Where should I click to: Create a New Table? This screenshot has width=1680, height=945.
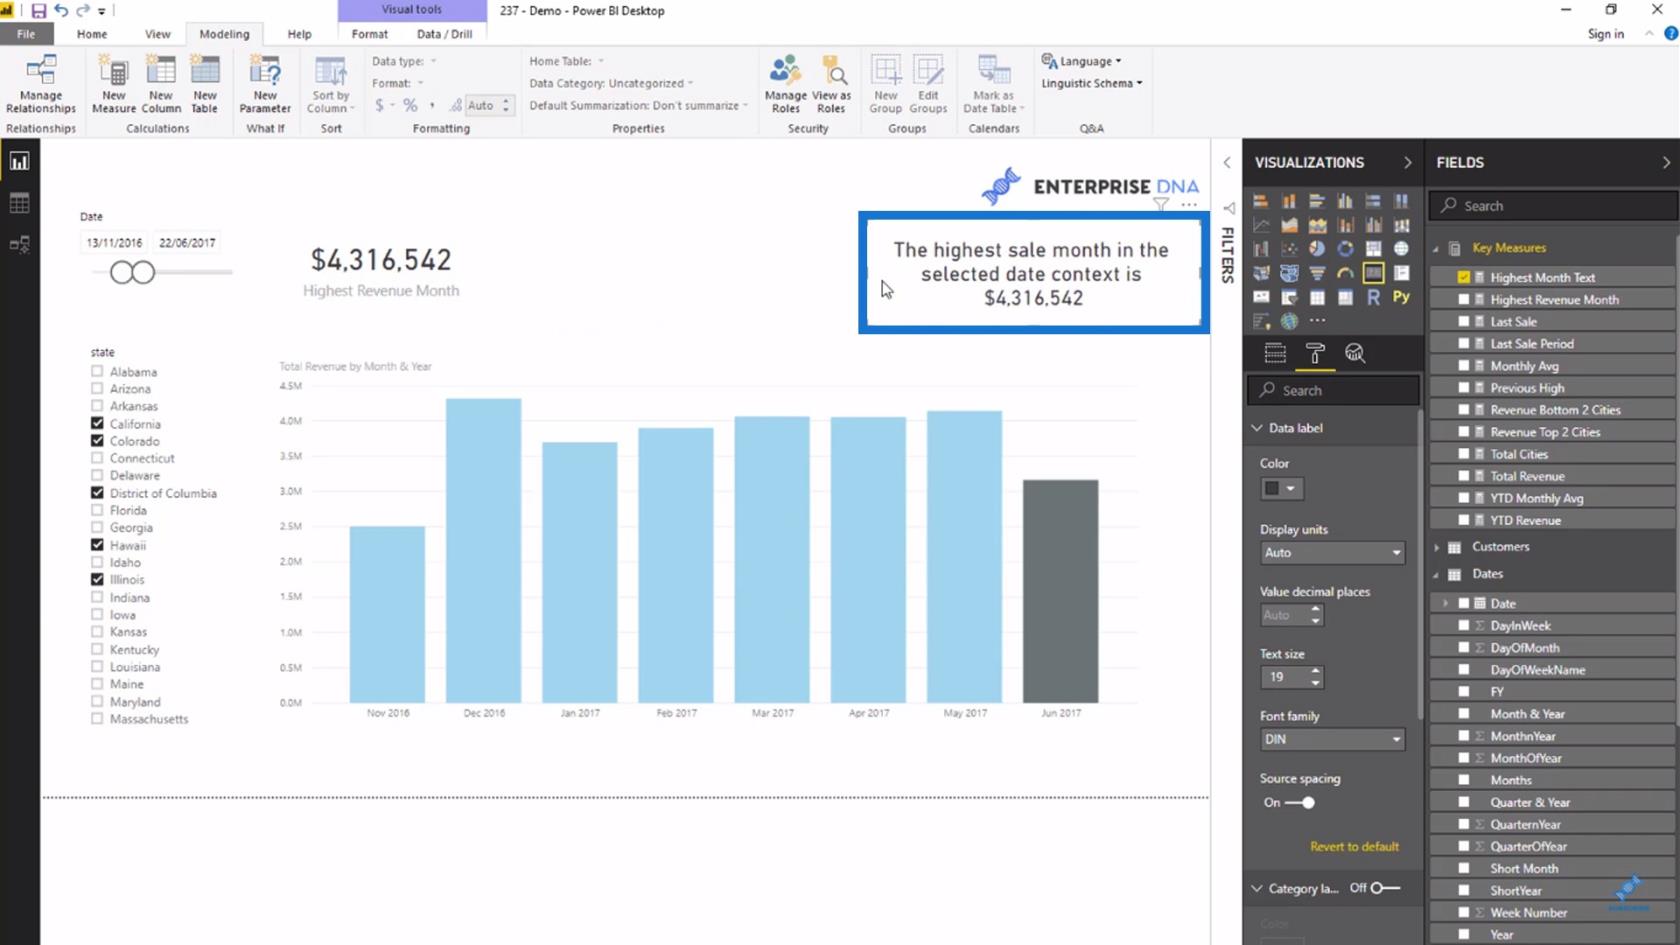(205, 85)
